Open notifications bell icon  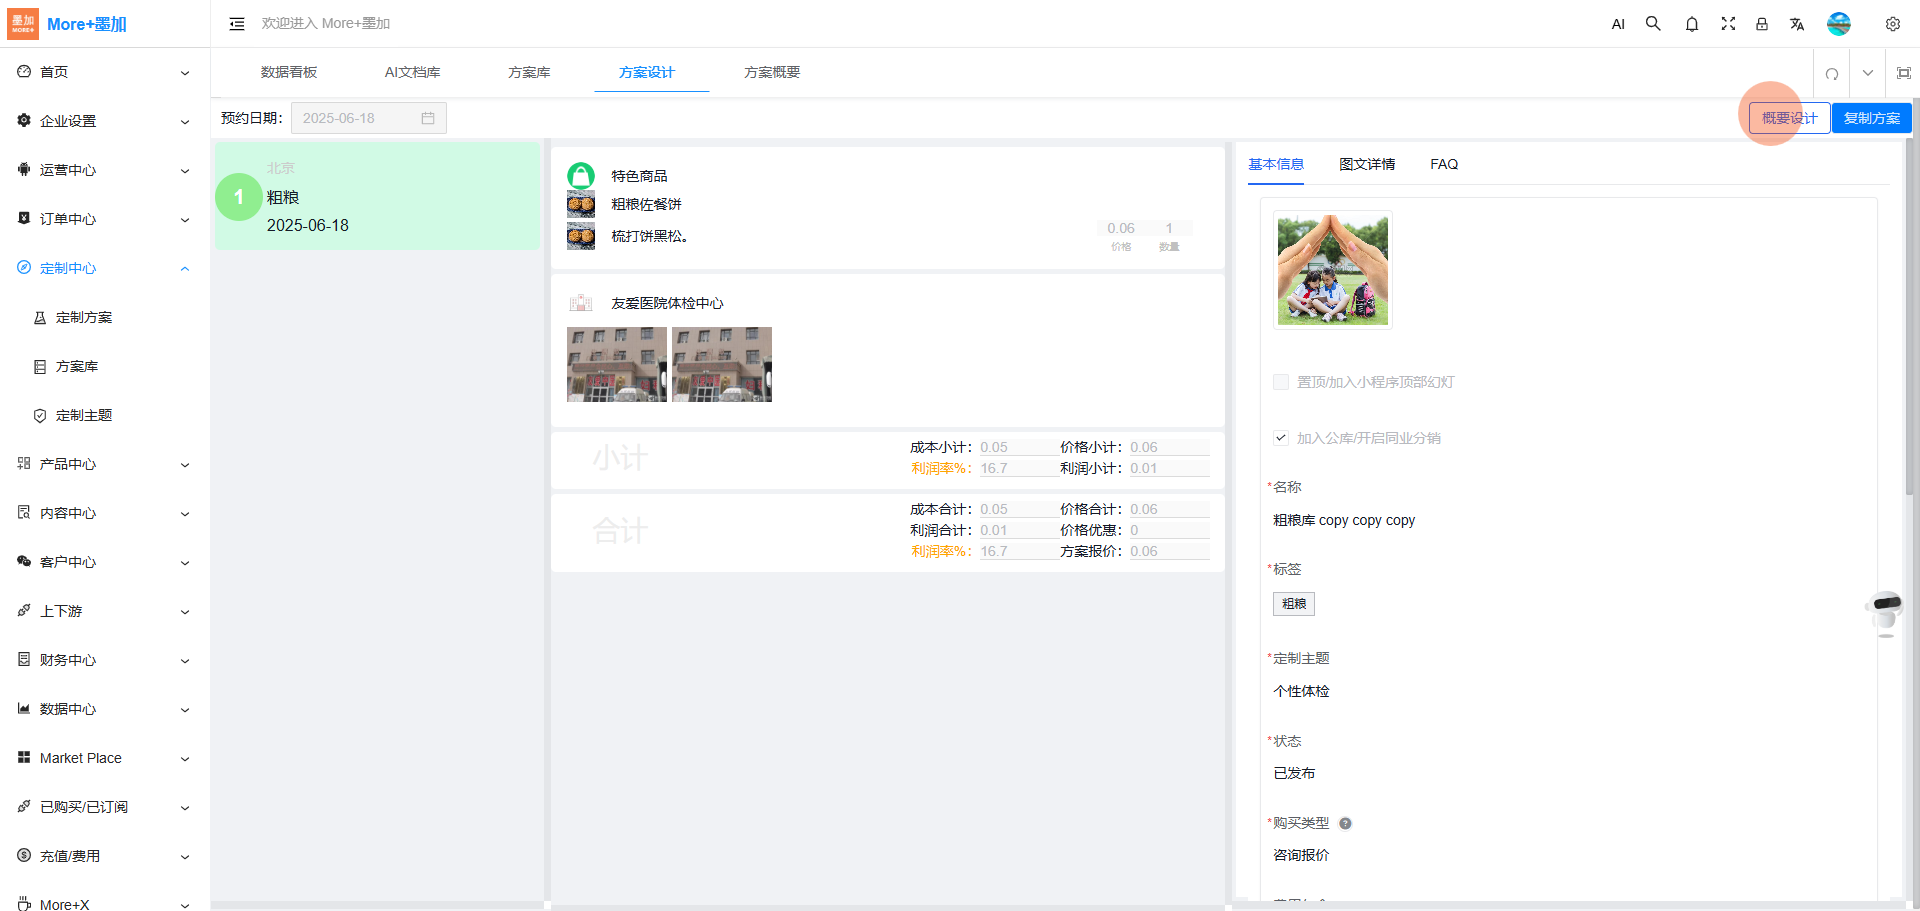click(1691, 24)
